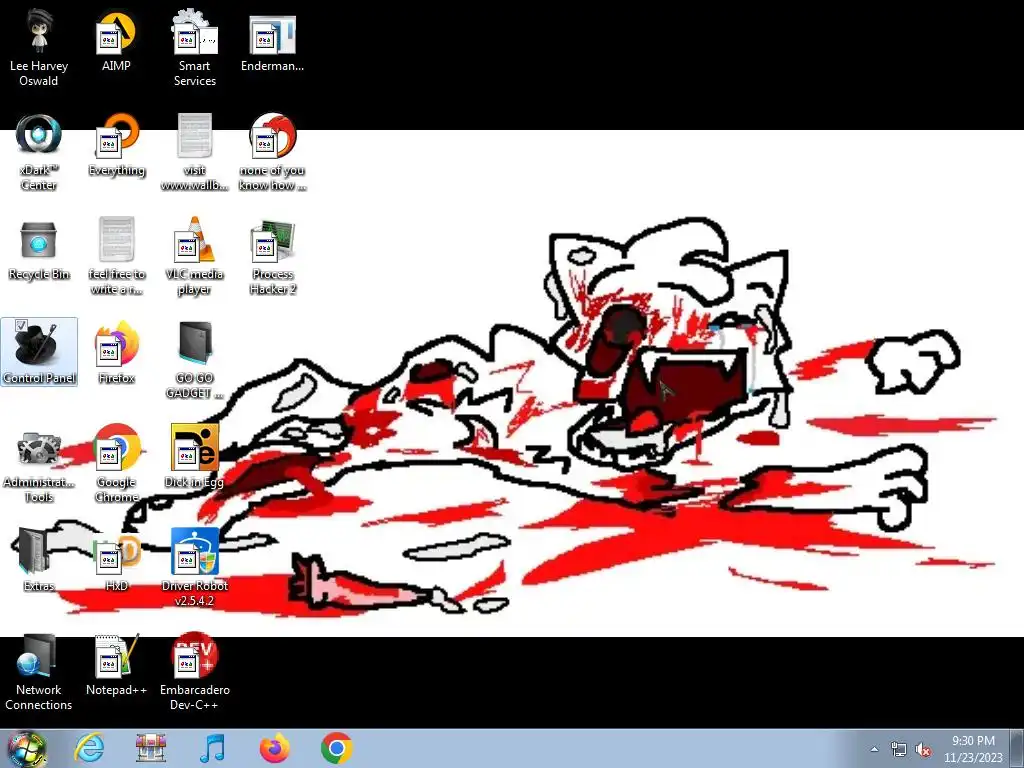
Task: Select the Process Hacker 2 shortcut
Action: tap(272, 257)
